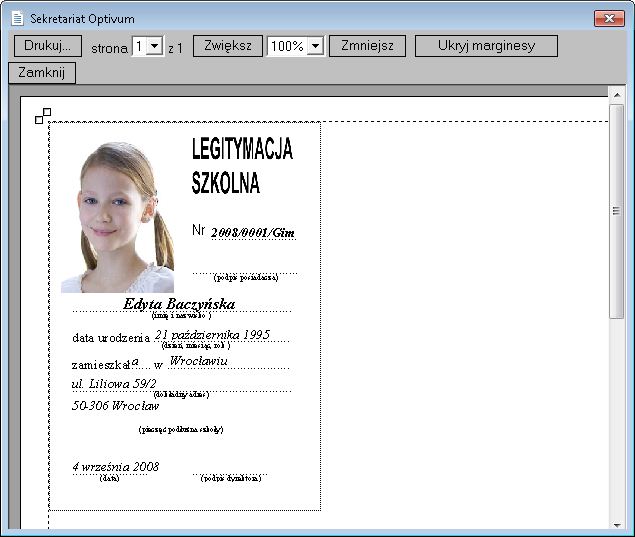
Task: Toggle Ukryj marginesy to hide margins
Action: pos(486,46)
